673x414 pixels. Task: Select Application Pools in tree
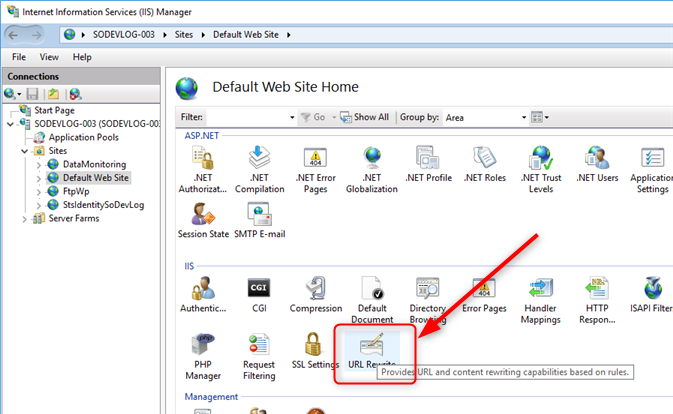(83, 137)
